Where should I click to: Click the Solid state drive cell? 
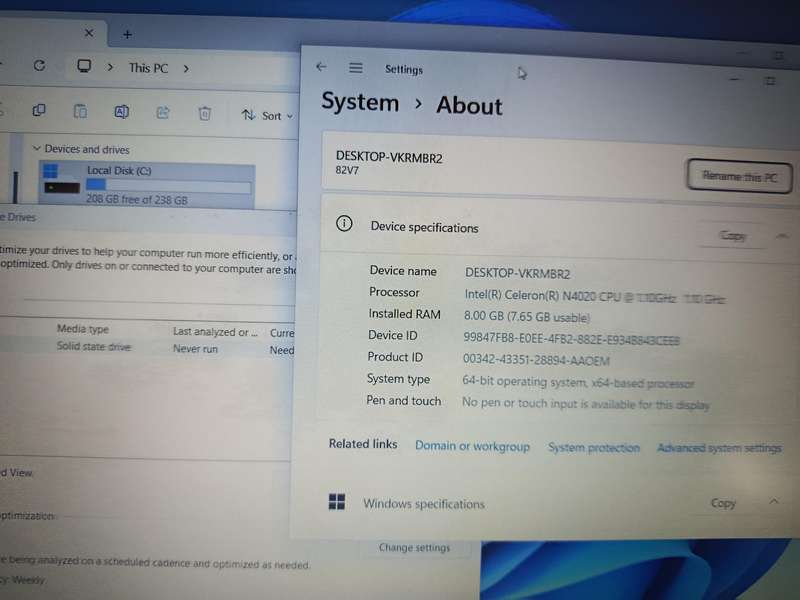93,346
